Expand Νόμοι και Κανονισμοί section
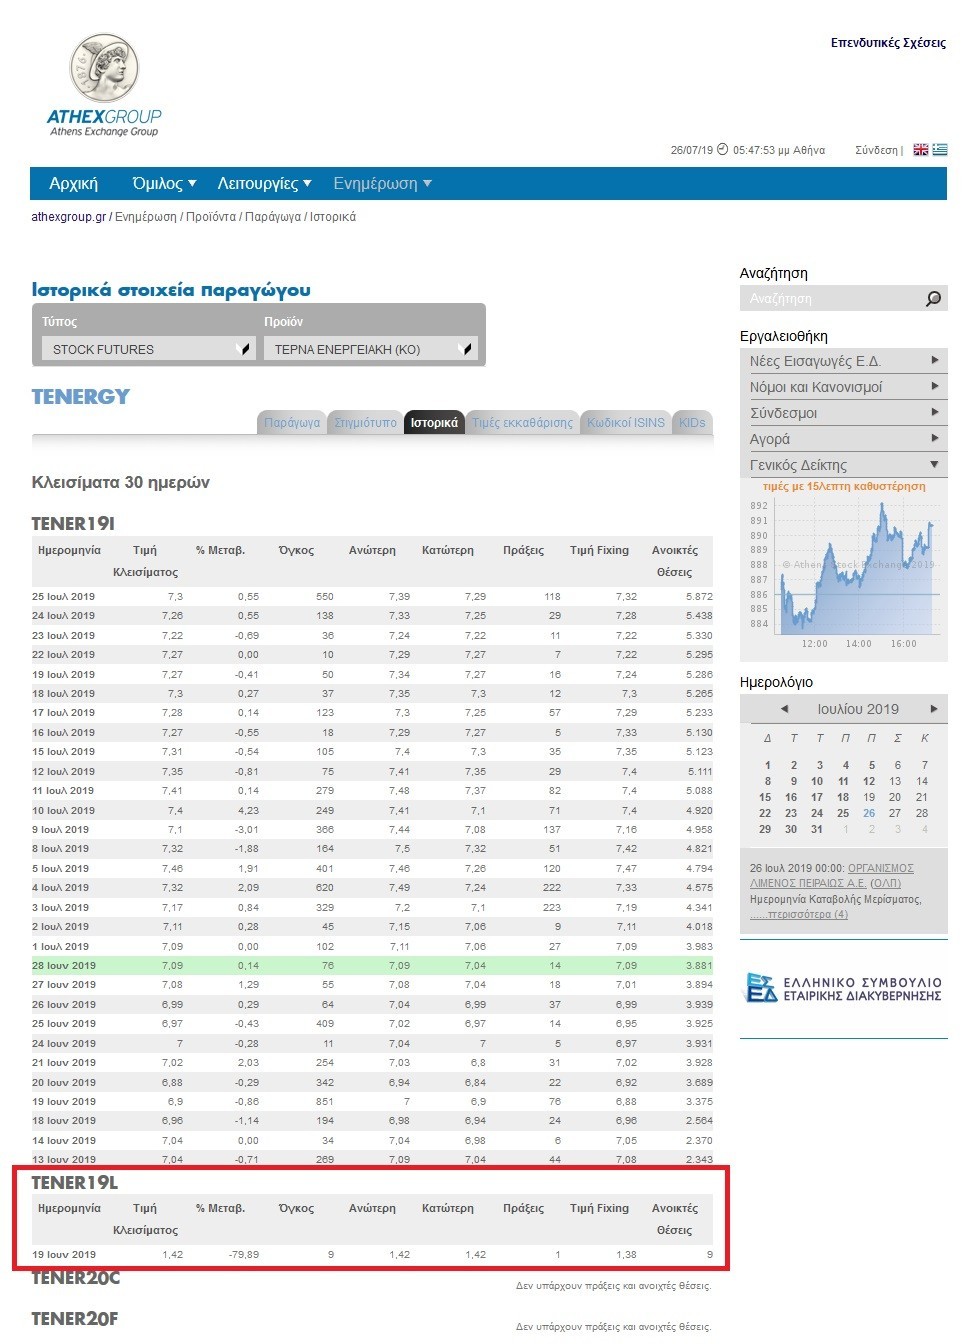This screenshot has height=1344, width=972. pyautogui.click(x=844, y=387)
